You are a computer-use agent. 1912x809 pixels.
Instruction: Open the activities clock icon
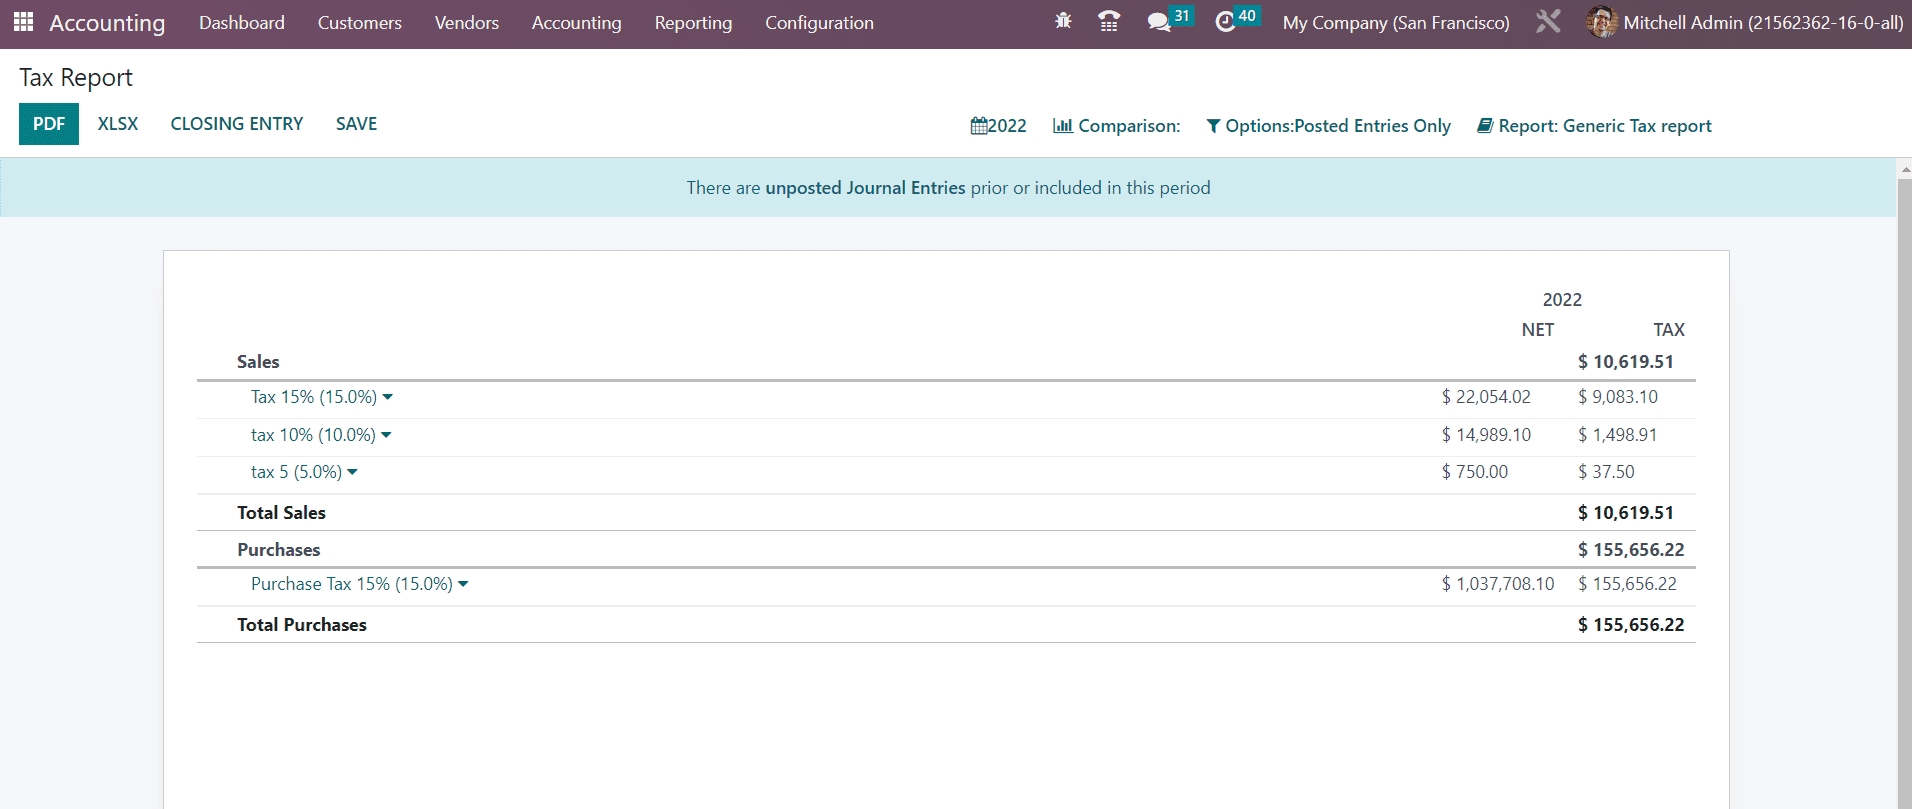[x=1225, y=22]
